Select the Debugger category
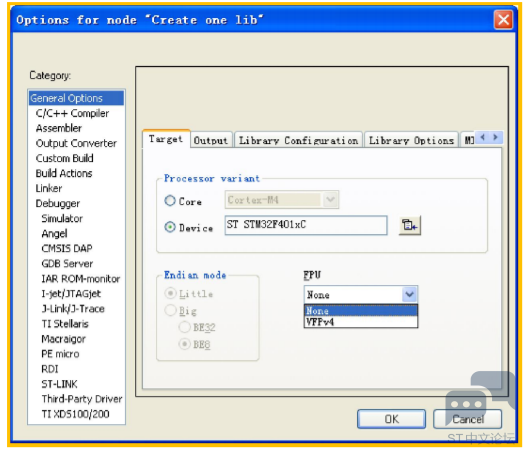 [x=57, y=203]
